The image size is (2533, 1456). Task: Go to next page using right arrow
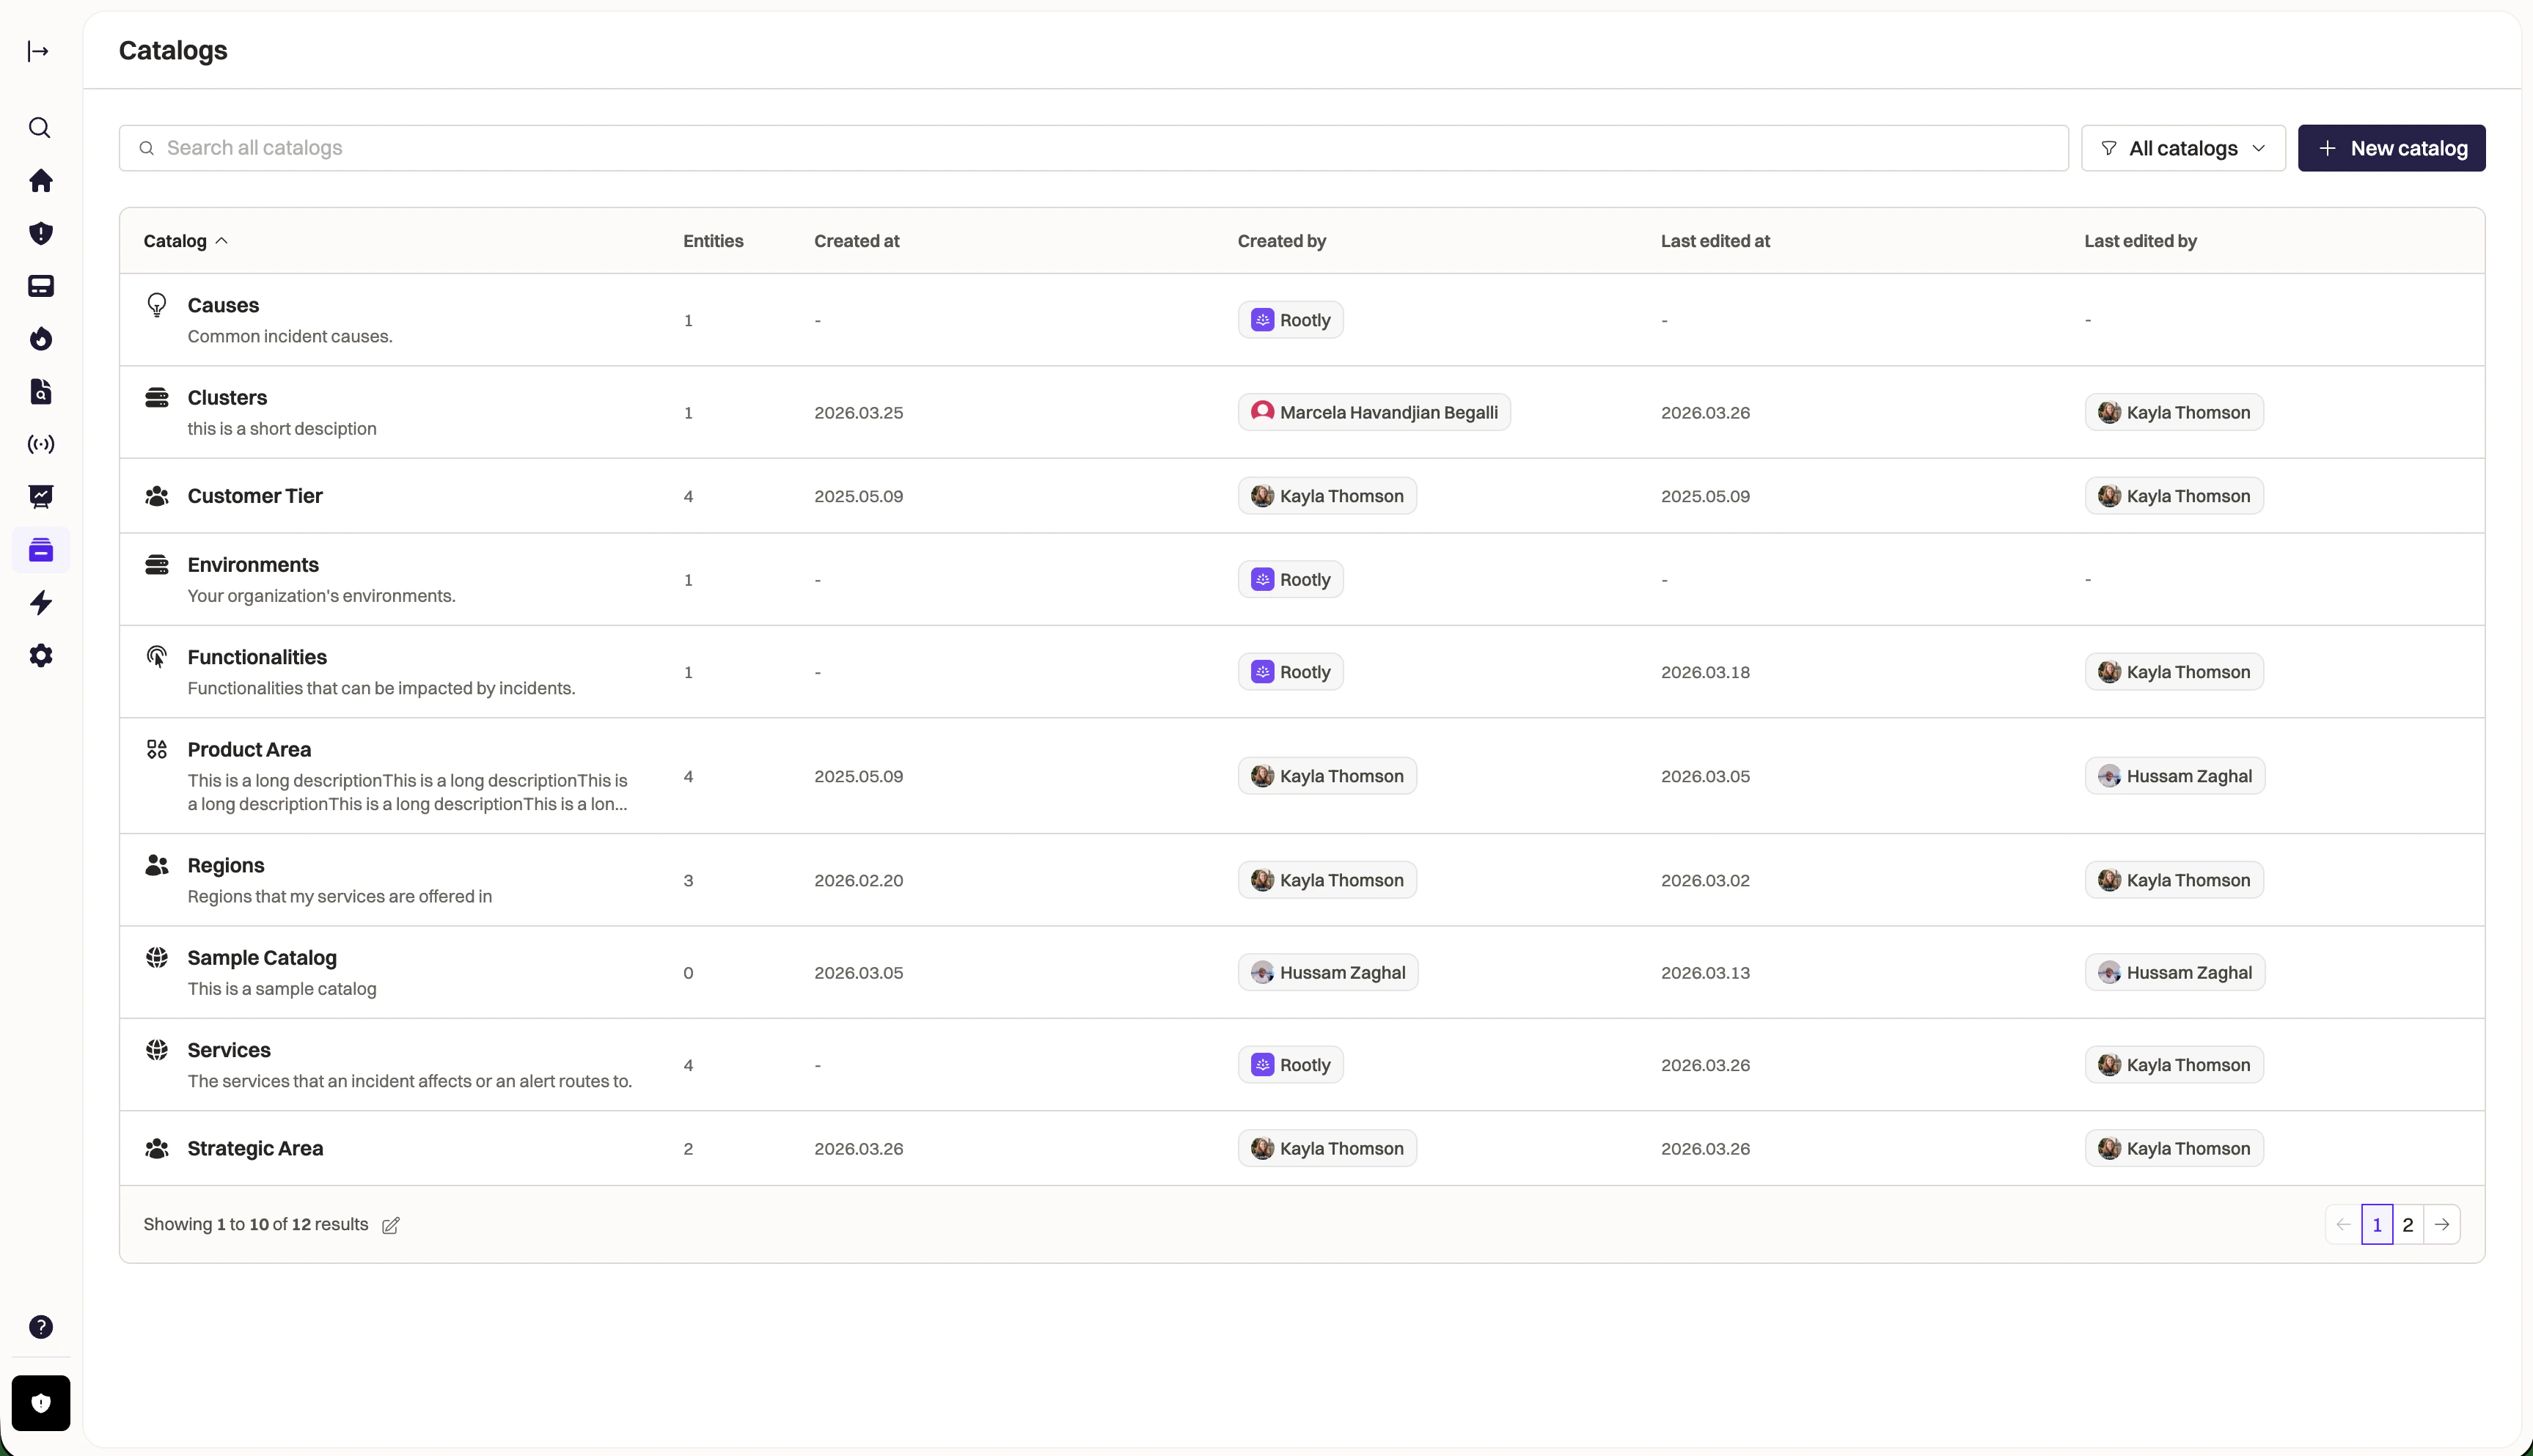(2442, 1224)
